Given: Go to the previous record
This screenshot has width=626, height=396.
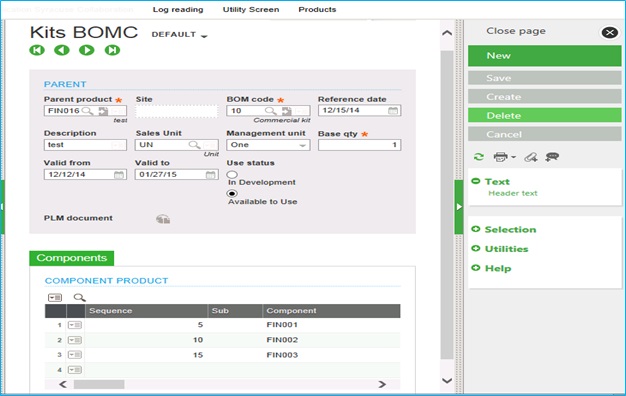Looking at the screenshot, I should [62, 50].
